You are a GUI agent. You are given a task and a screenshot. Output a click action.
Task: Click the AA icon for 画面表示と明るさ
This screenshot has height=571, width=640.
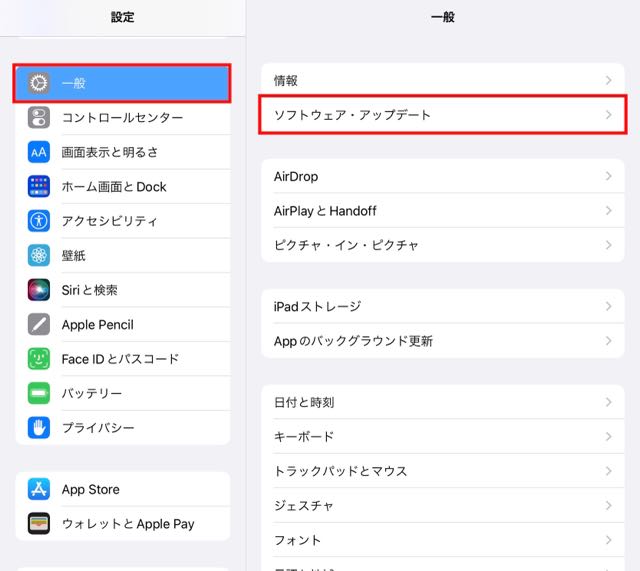[39, 152]
